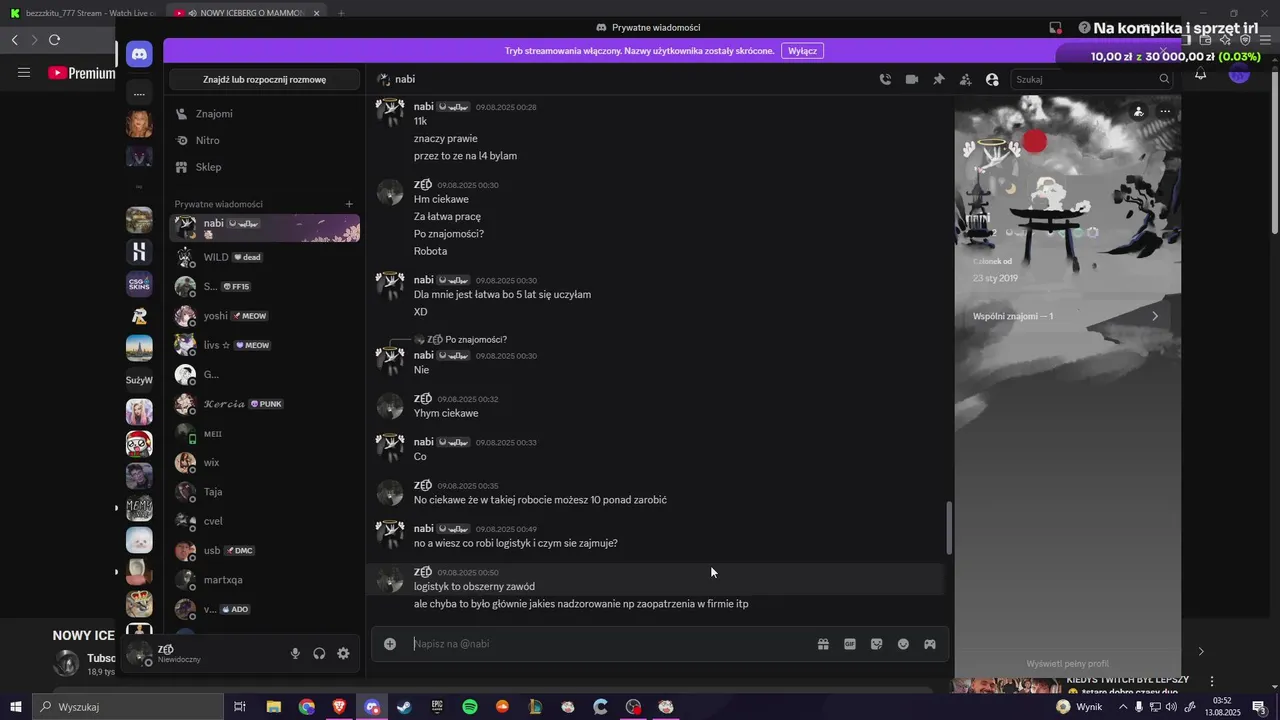
Task: Open Spotify from the taskbar
Action: click(x=469, y=707)
